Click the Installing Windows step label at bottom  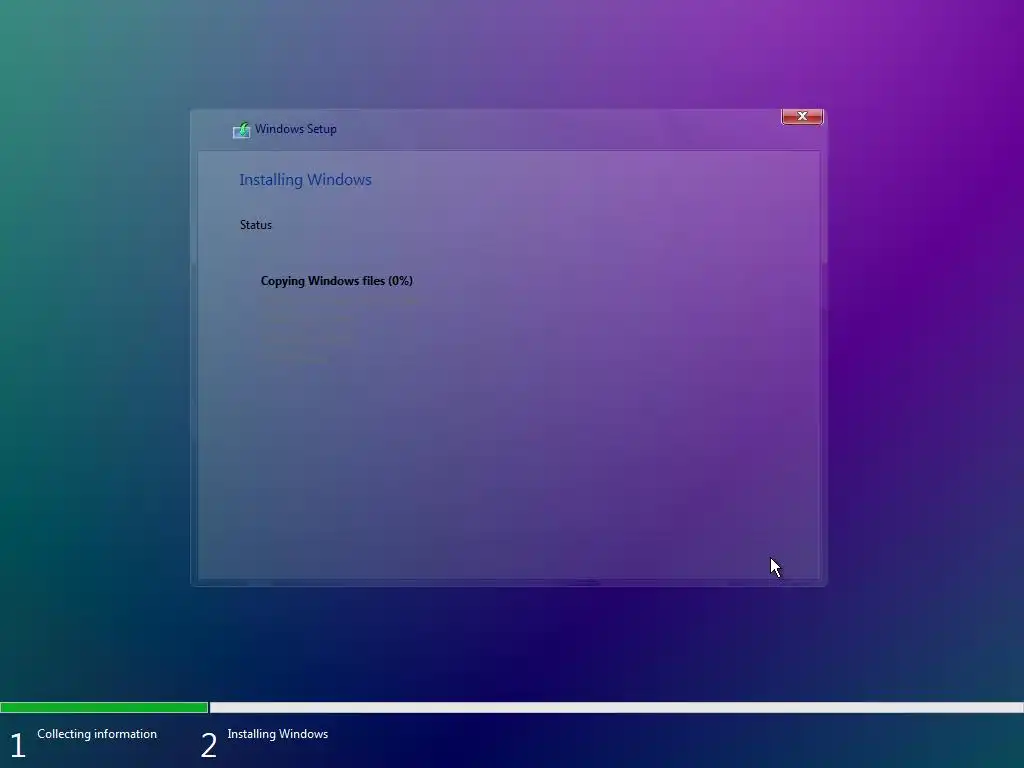coord(278,734)
